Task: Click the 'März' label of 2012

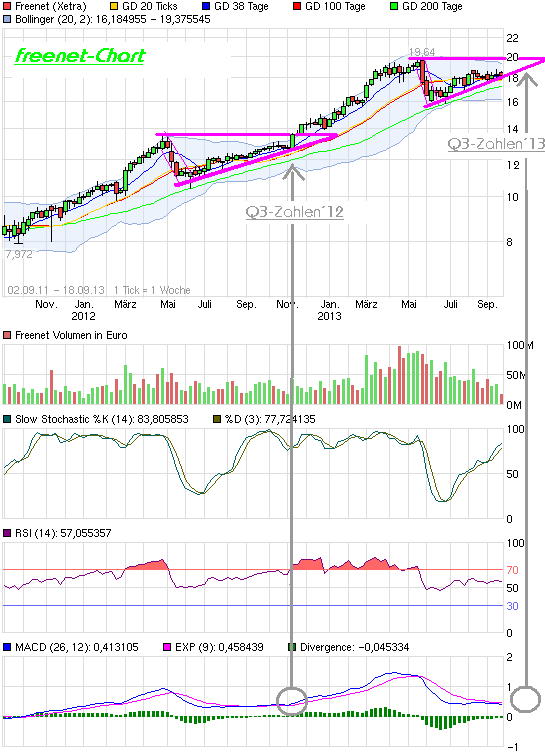Action: [125, 304]
